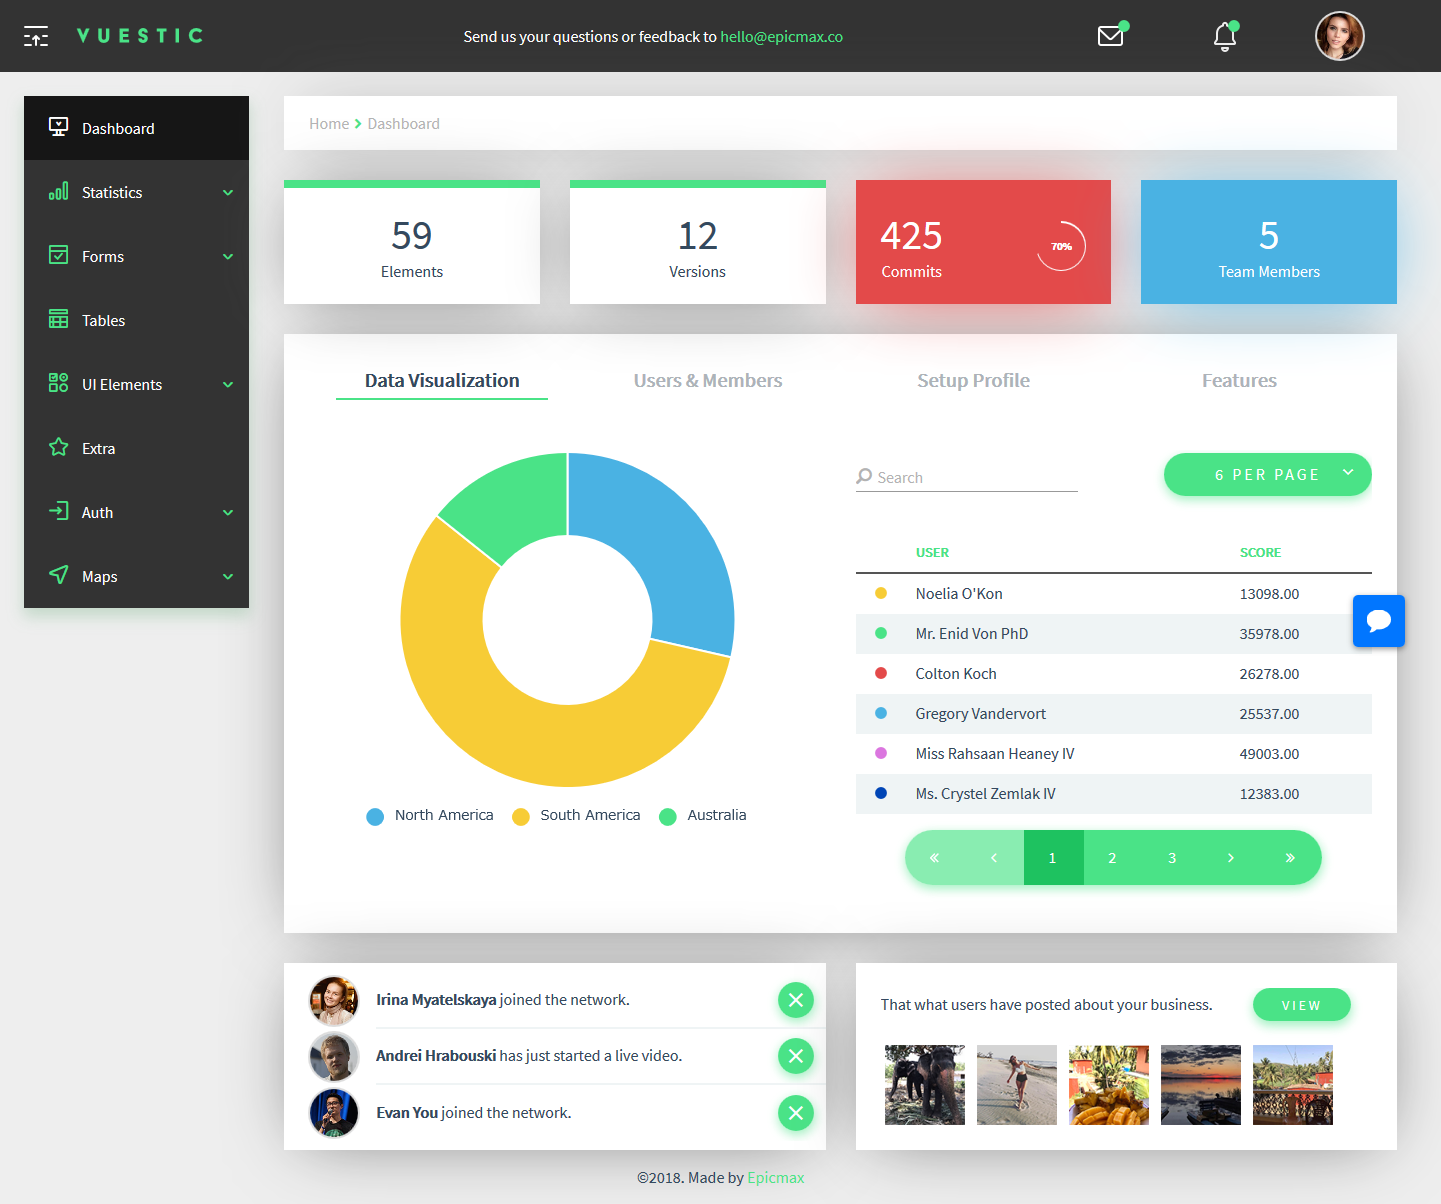Click Andrei Hrabouski's avatar
The width and height of the screenshot is (1441, 1204).
334,1057
